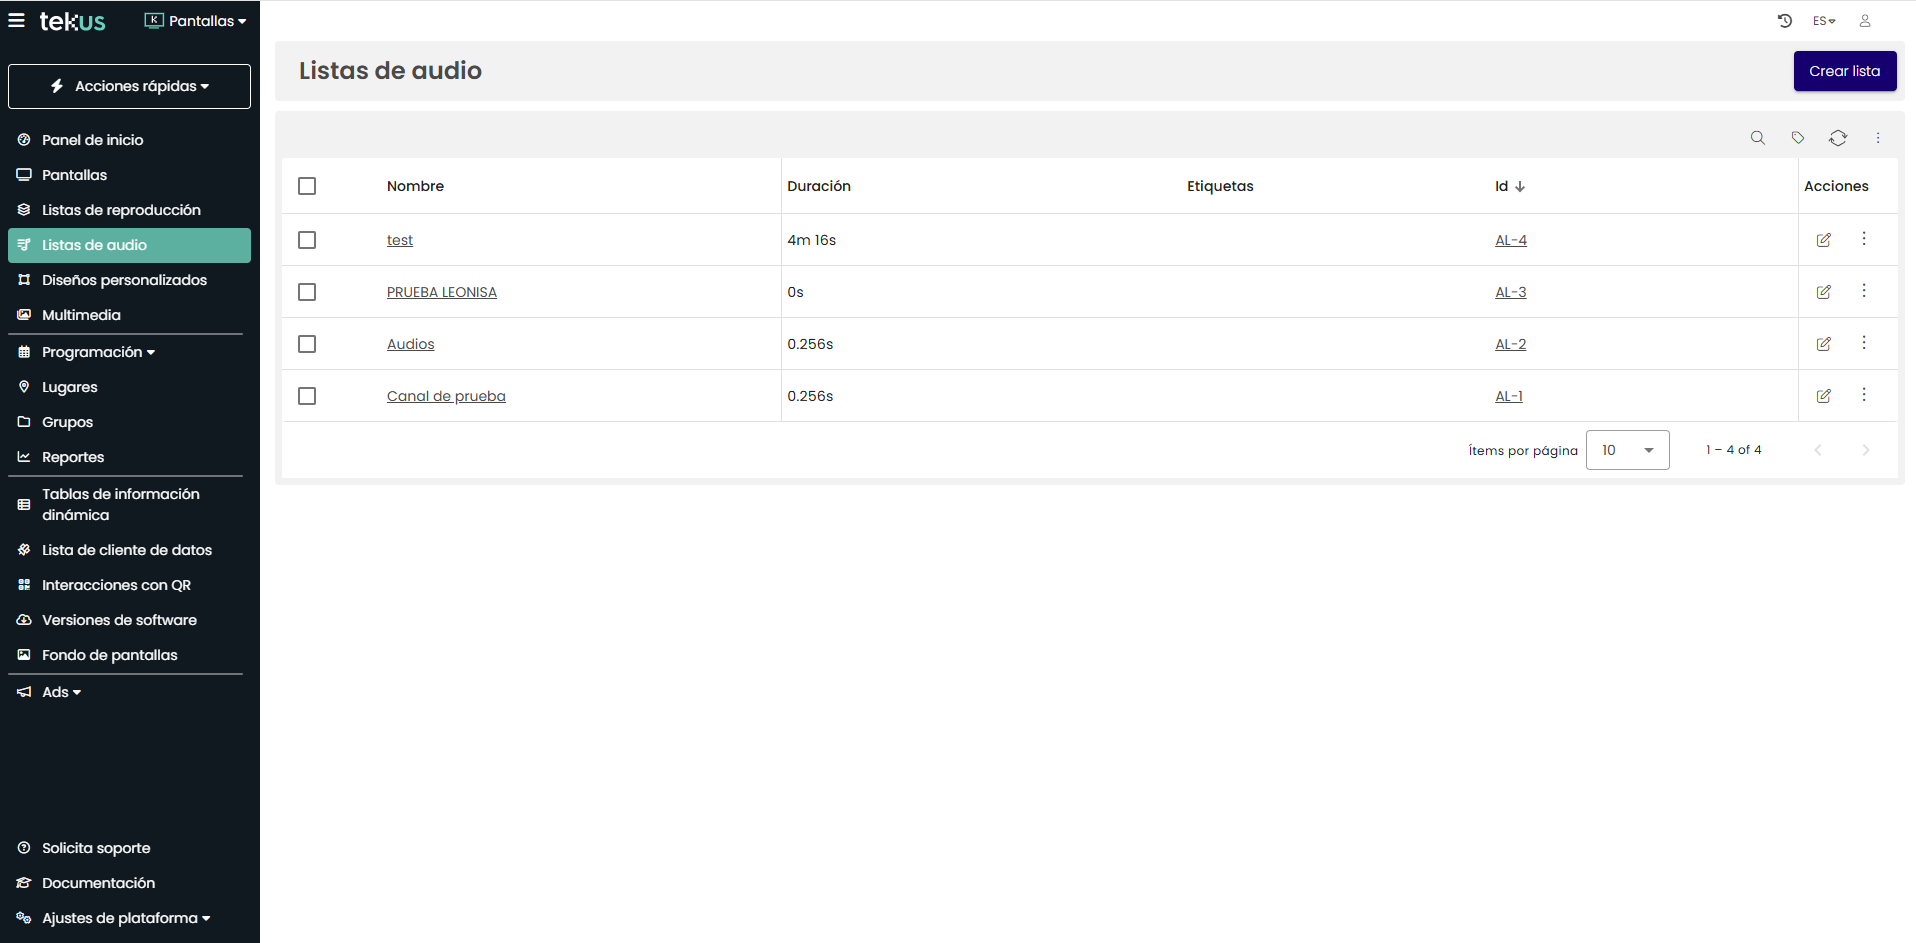Open the items per page dropdown
This screenshot has width=1916, height=943.
click(x=1627, y=450)
